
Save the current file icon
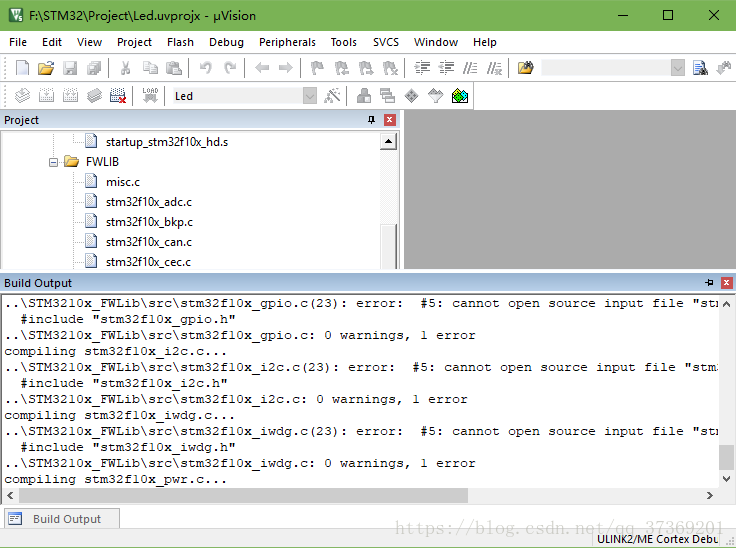click(70, 68)
